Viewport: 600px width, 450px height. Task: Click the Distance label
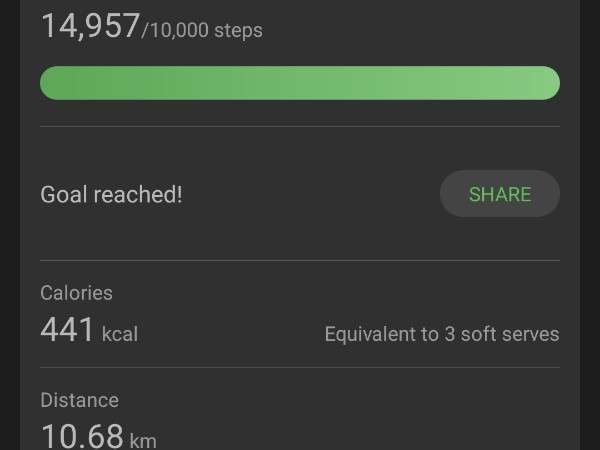[79, 400]
